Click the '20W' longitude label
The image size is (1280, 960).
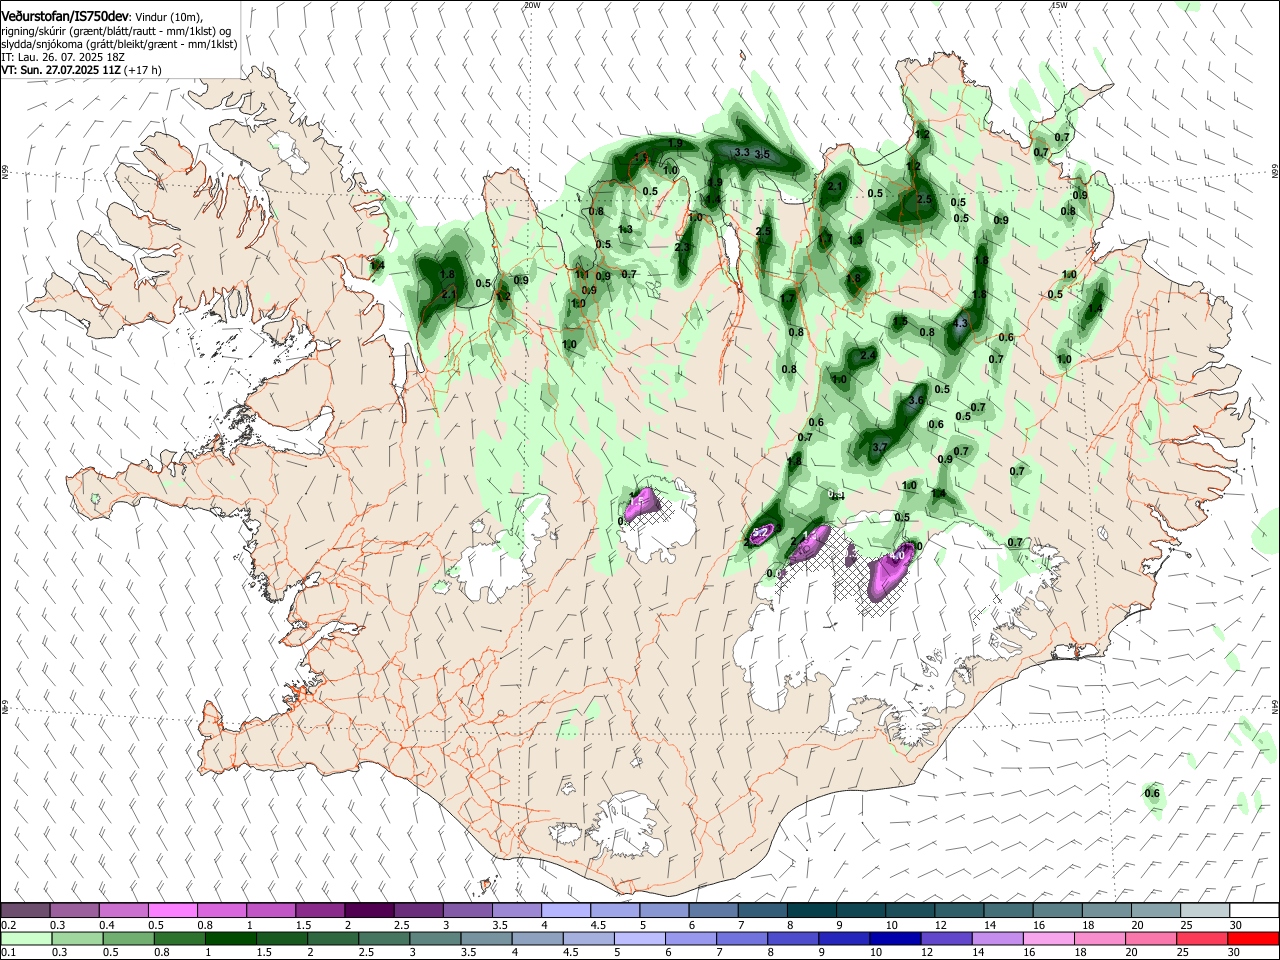pyautogui.click(x=532, y=5)
